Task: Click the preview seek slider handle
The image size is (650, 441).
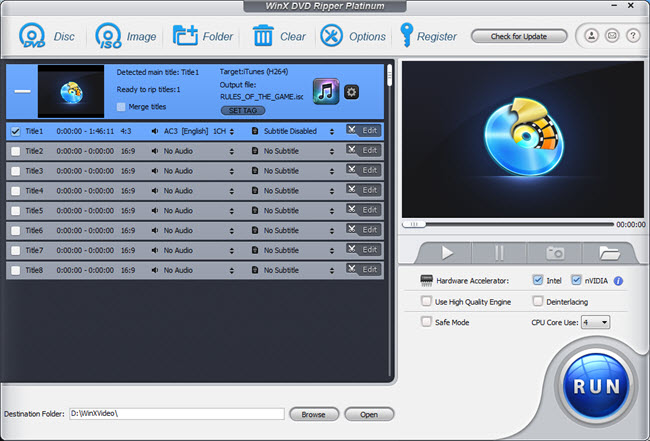Action: (414, 224)
